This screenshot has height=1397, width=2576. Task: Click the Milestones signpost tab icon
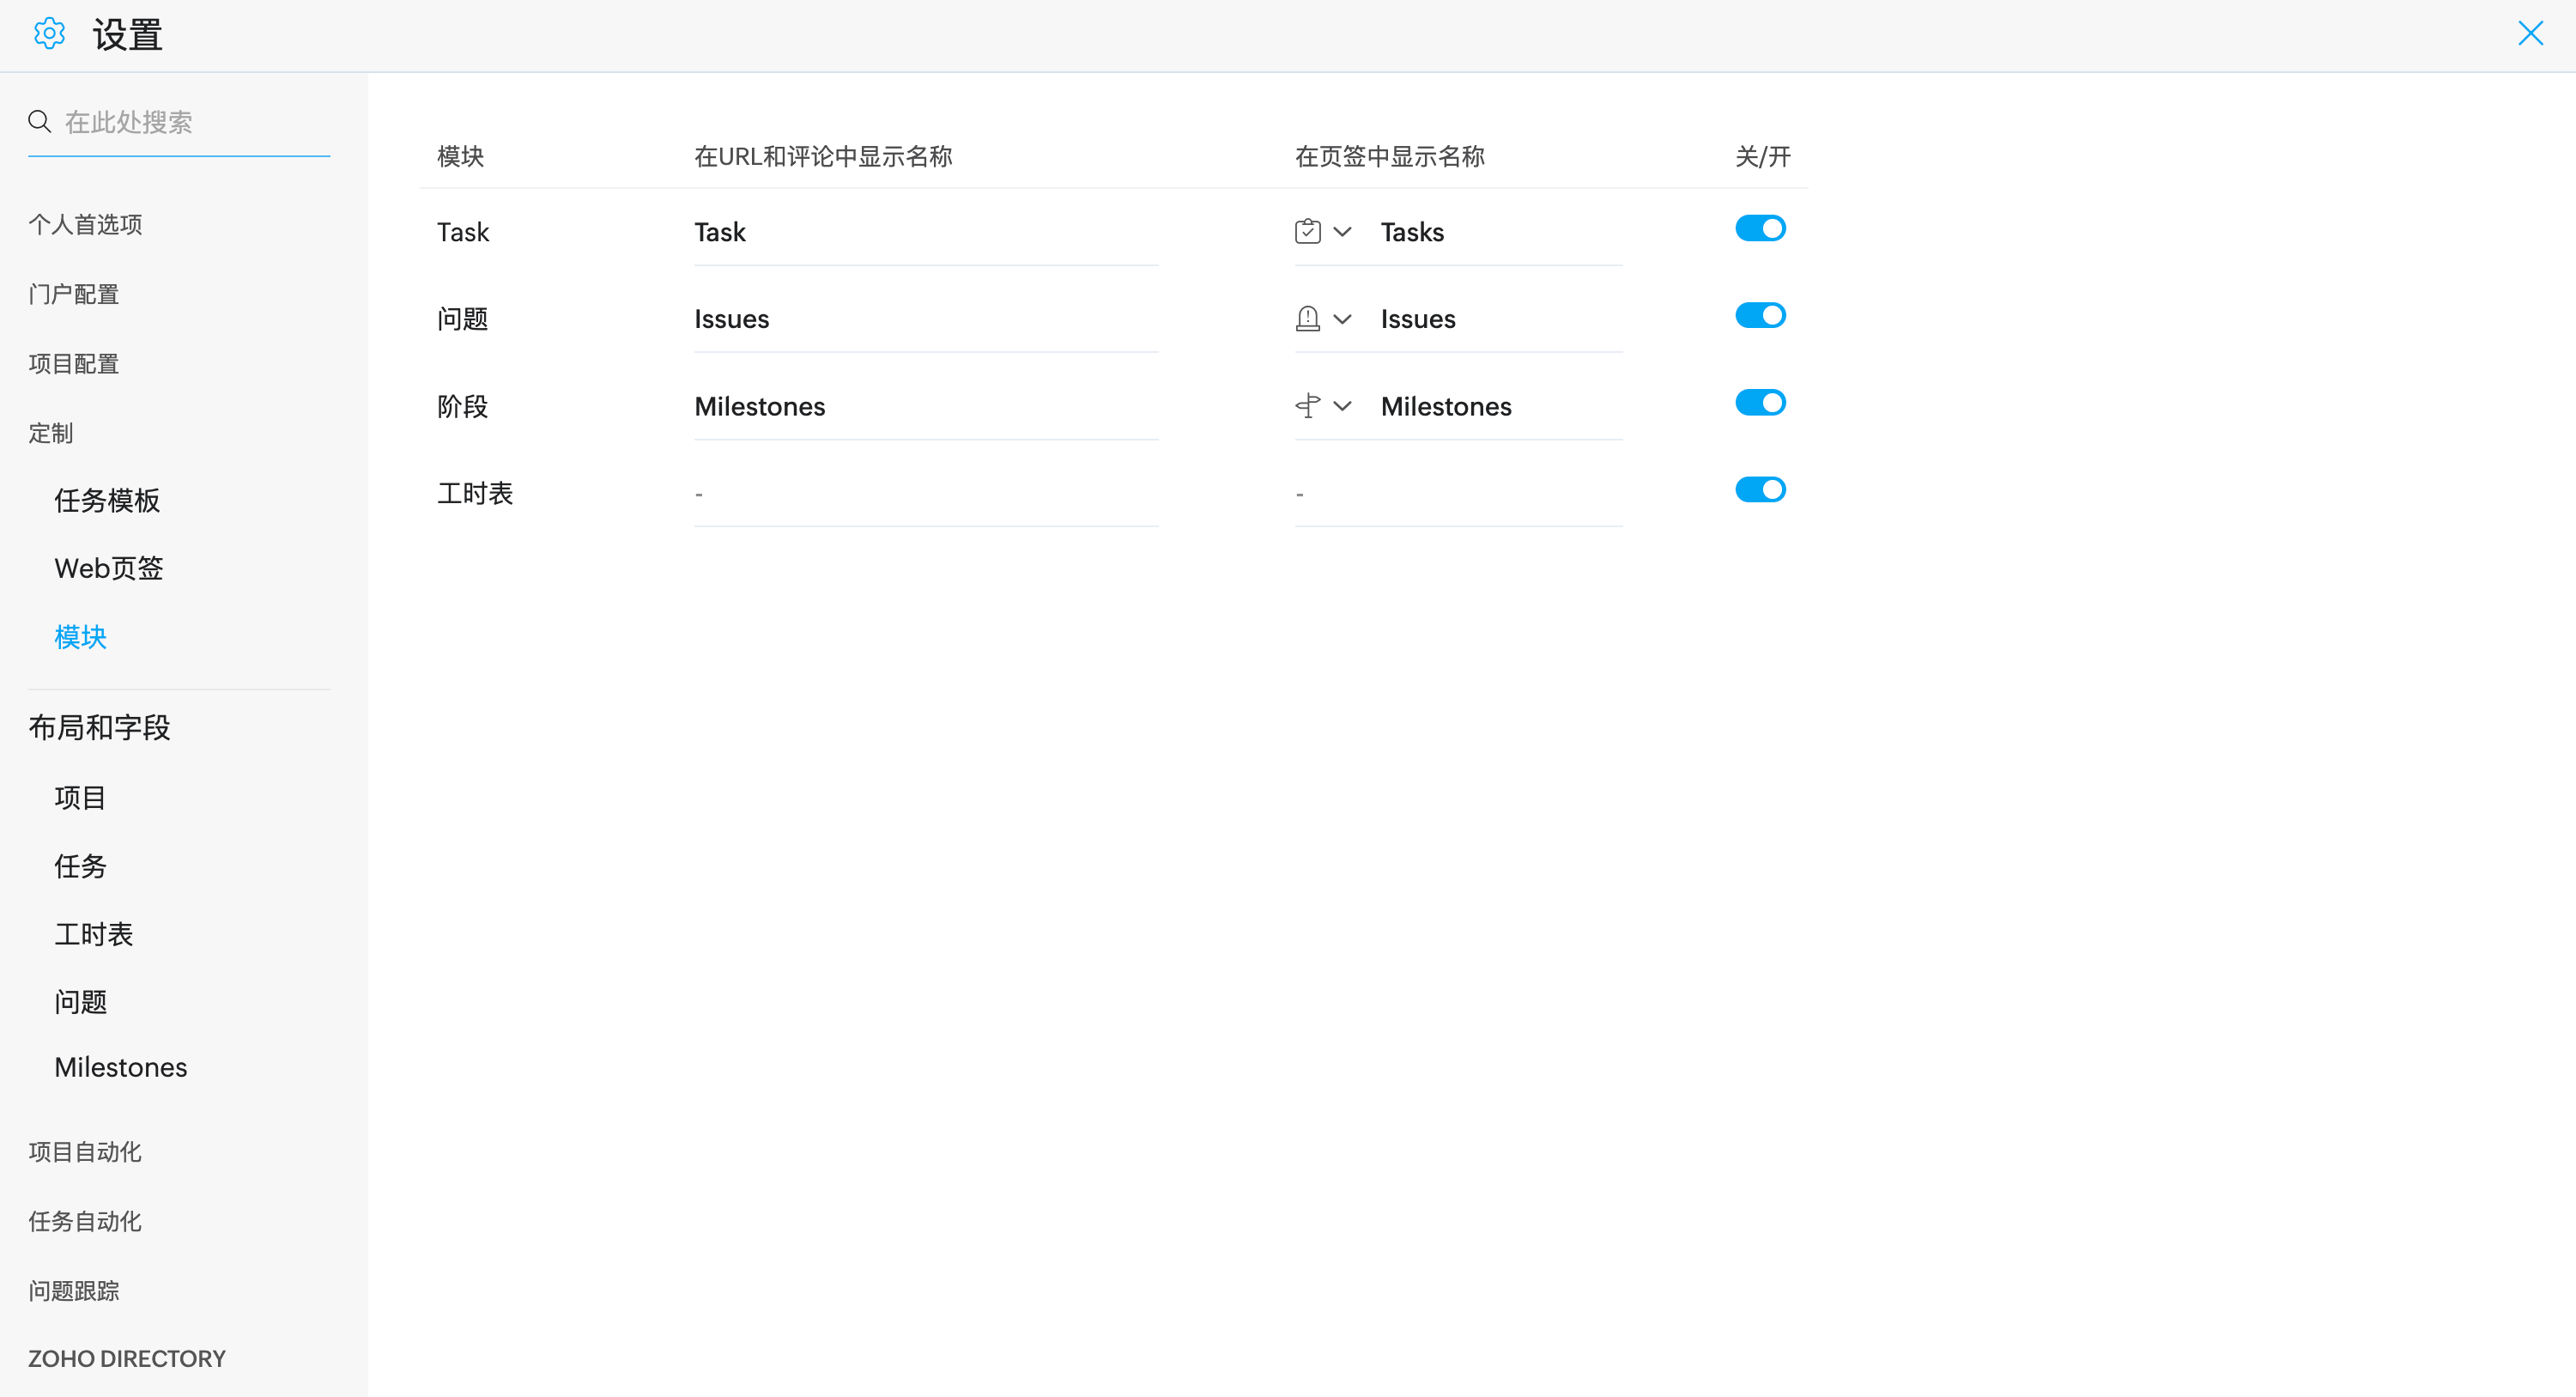(x=1307, y=406)
